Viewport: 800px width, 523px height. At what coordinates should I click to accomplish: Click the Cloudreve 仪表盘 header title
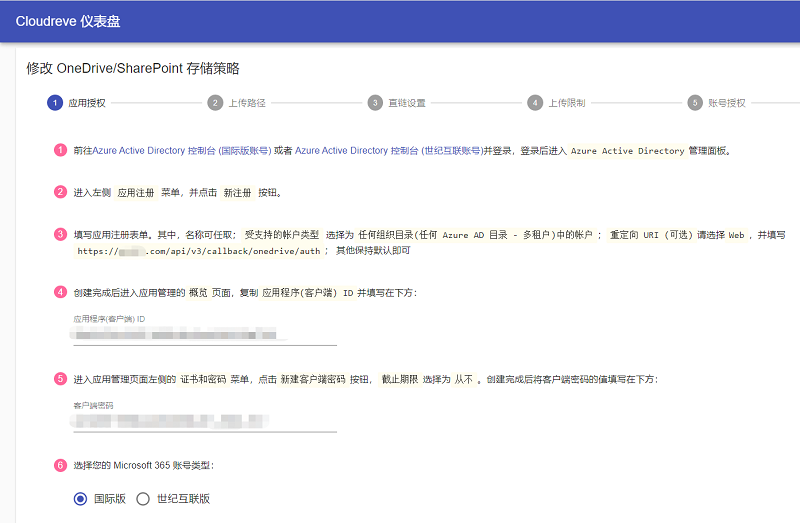click(68, 21)
